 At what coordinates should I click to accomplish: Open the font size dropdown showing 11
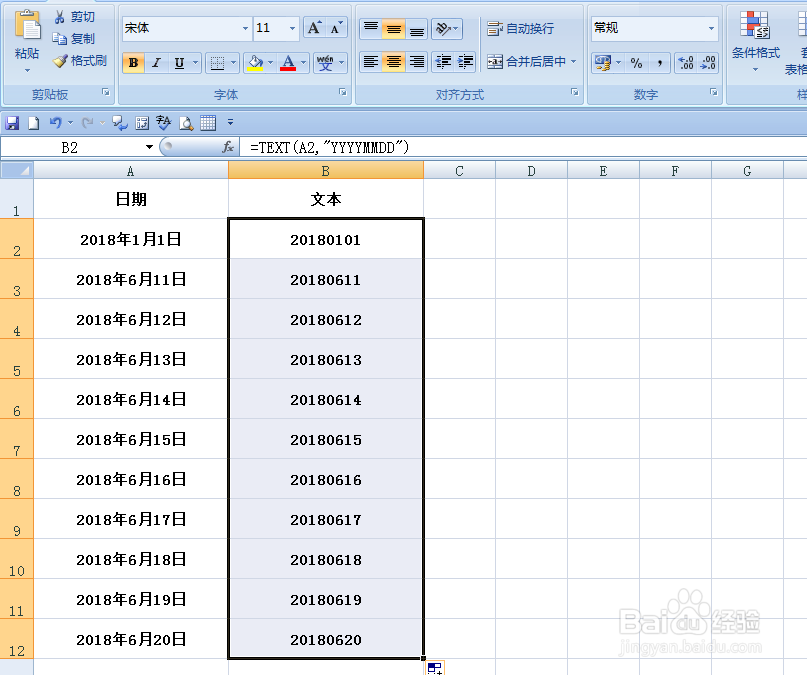[x=292, y=28]
